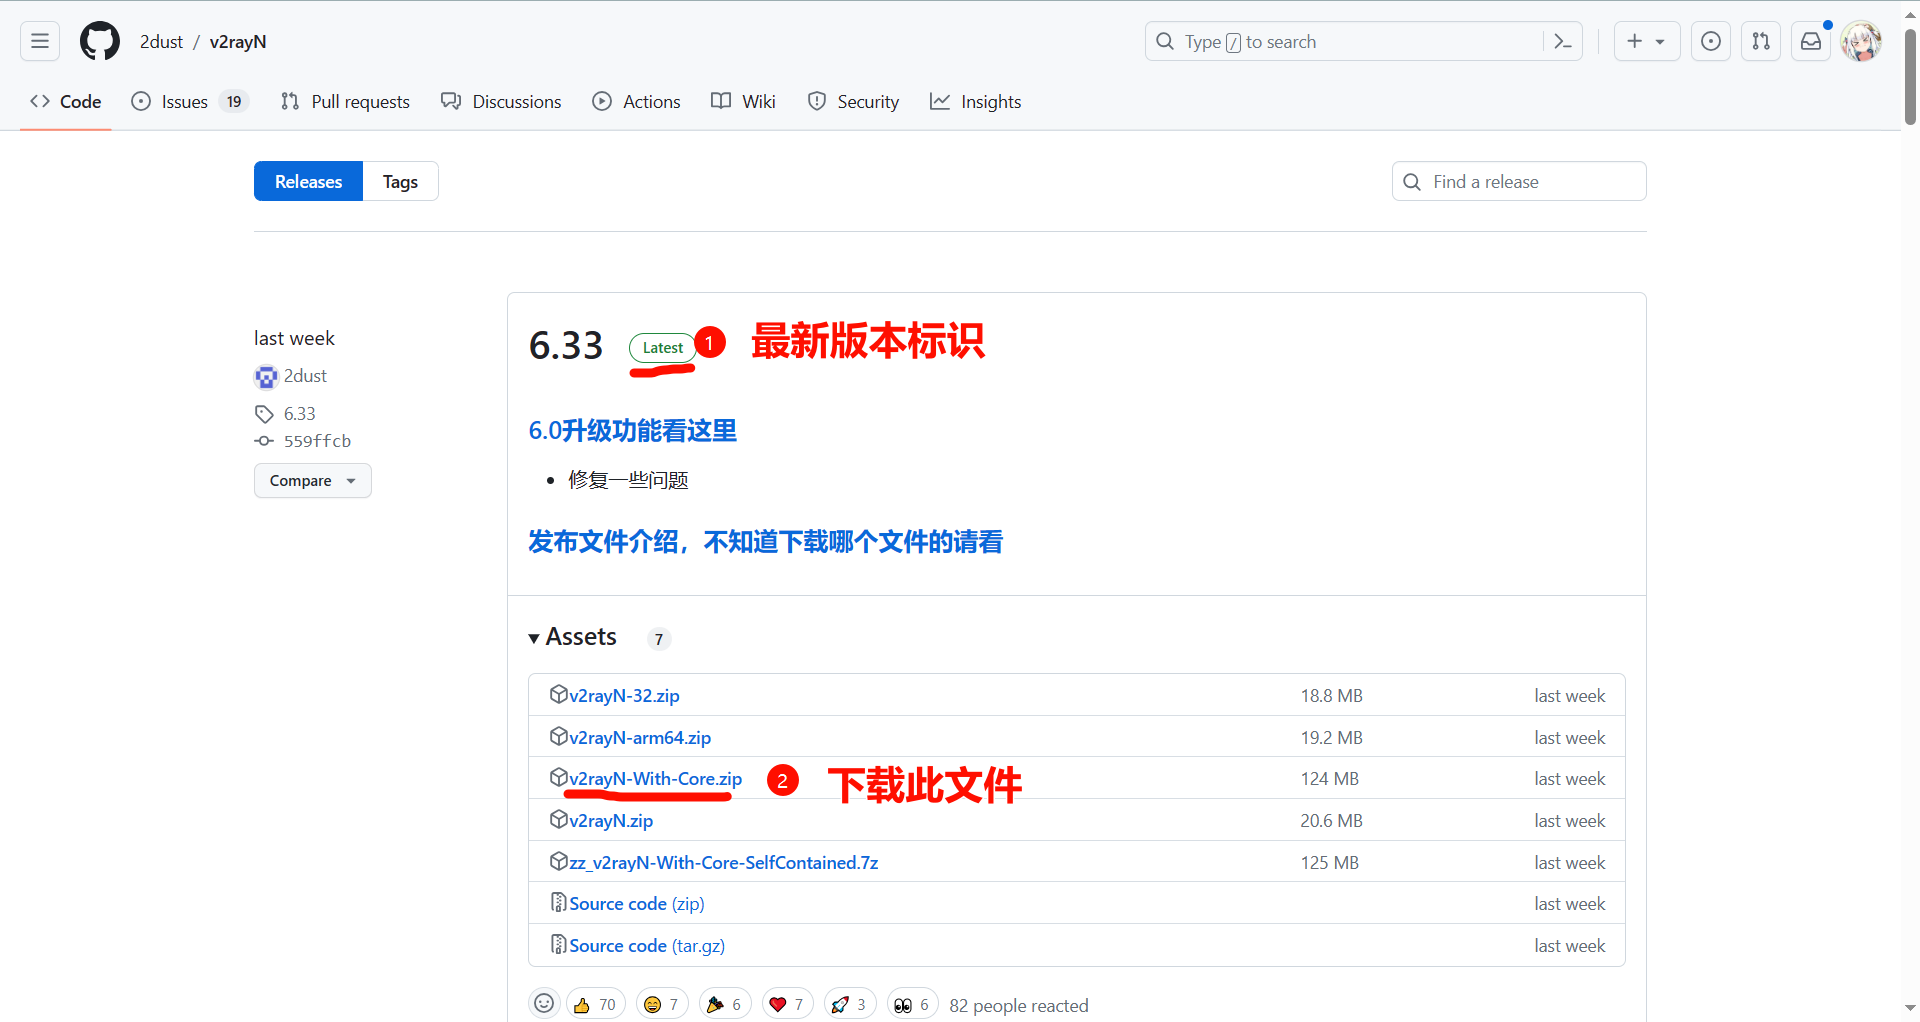Image resolution: width=1920 pixels, height=1022 pixels.
Task: Switch to the Code tab
Action: click(x=66, y=101)
